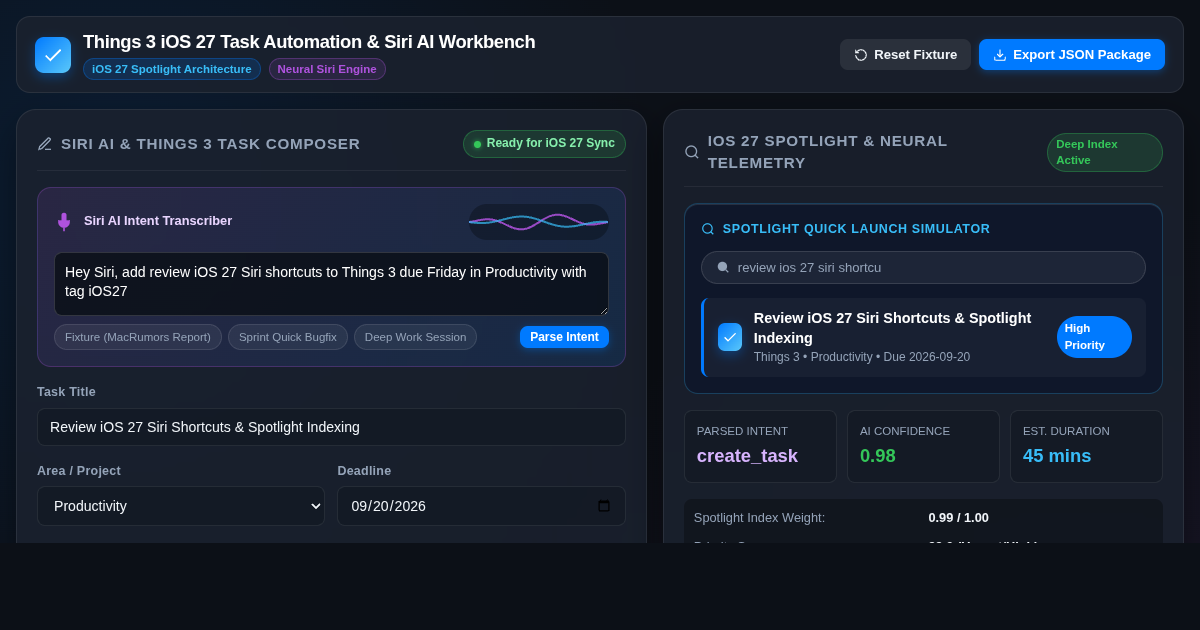Click the Spotlight Index Weight label
Screen dimensions: 1200x630
(x=759, y=518)
